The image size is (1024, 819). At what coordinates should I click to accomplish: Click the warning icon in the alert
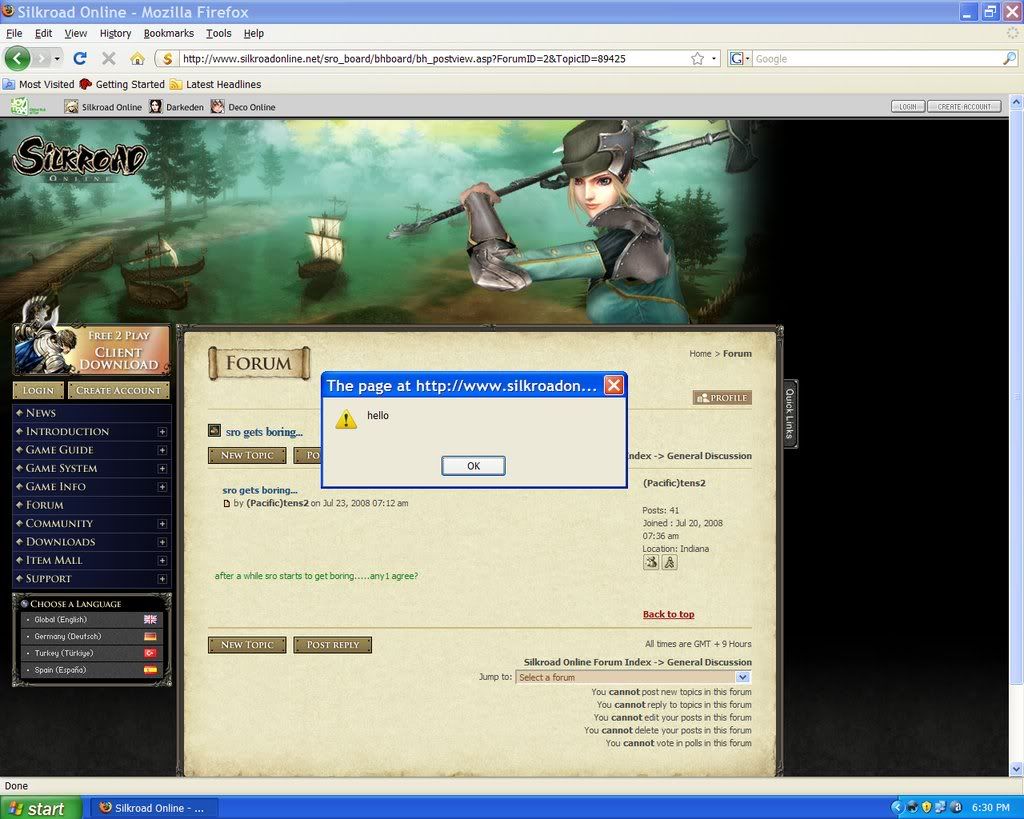(x=346, y=419)
